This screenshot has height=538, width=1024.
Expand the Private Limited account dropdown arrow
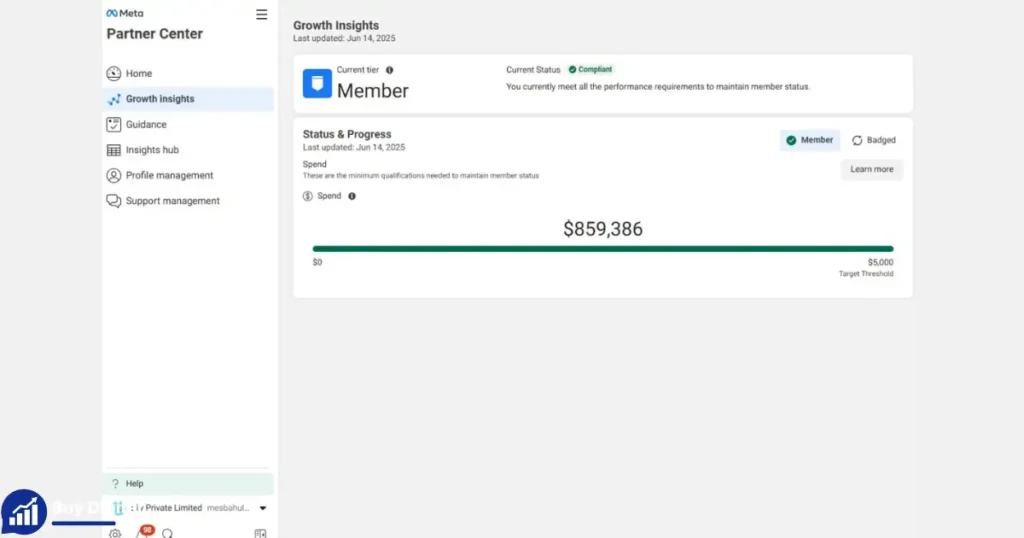263,508
